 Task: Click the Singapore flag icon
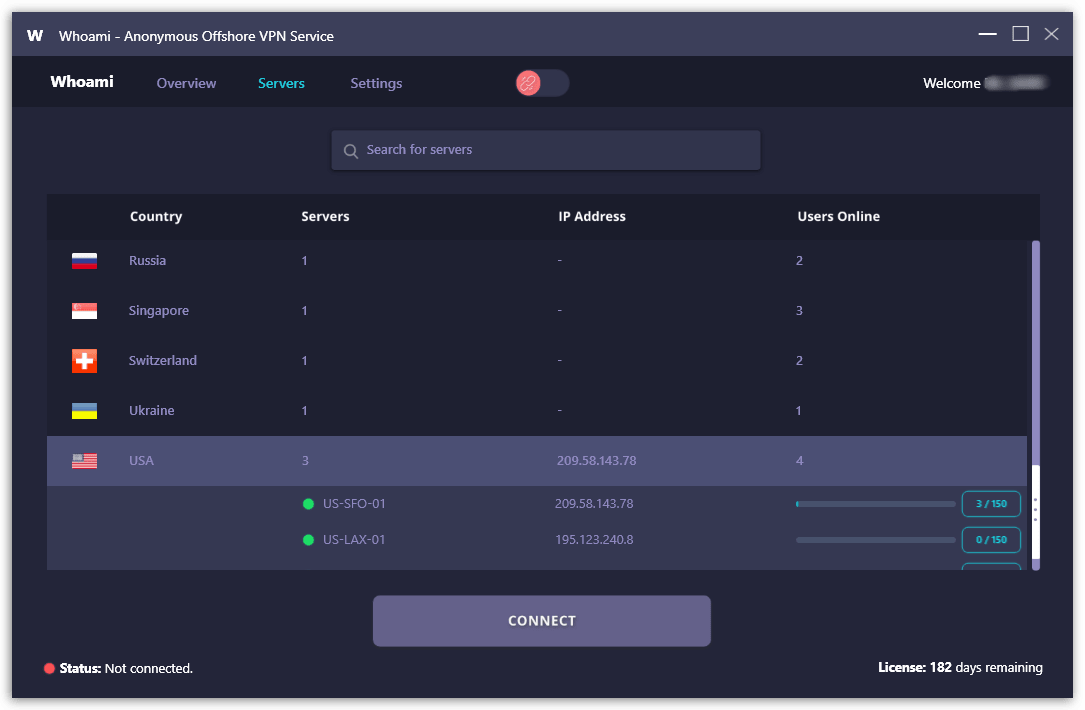pos(84,310)
